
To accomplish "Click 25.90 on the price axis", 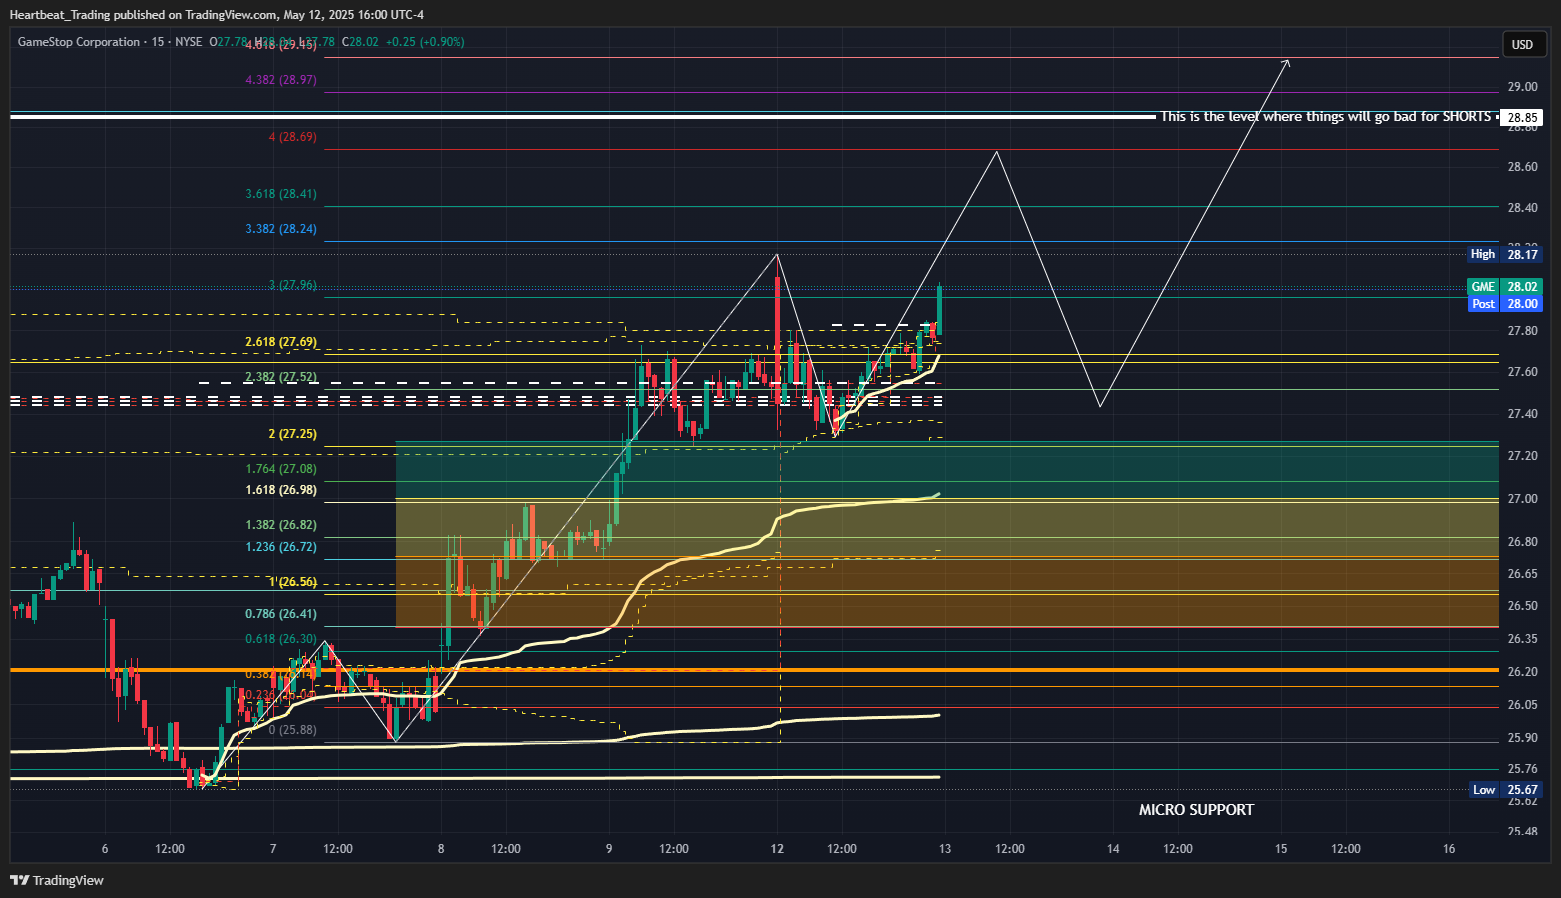I will point(1522,738).
